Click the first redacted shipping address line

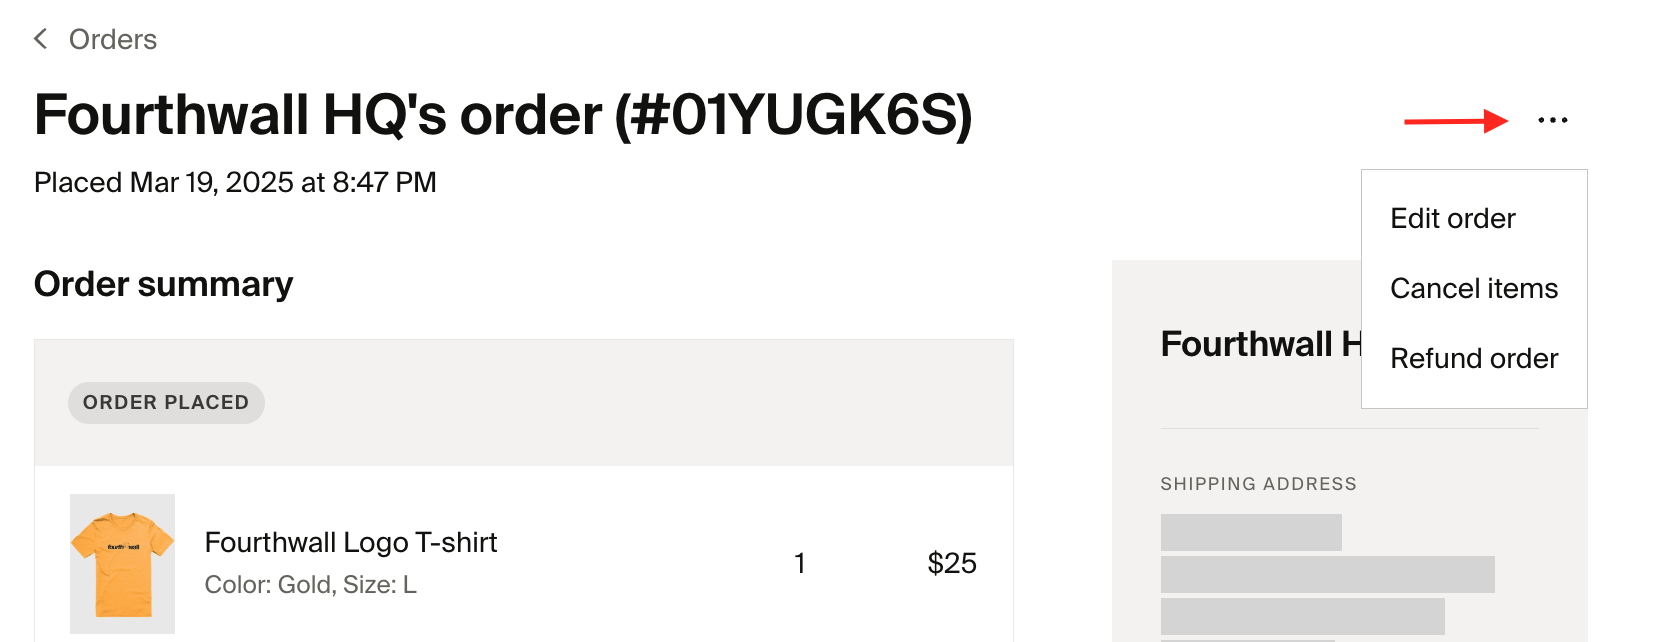coord(1251,532)
